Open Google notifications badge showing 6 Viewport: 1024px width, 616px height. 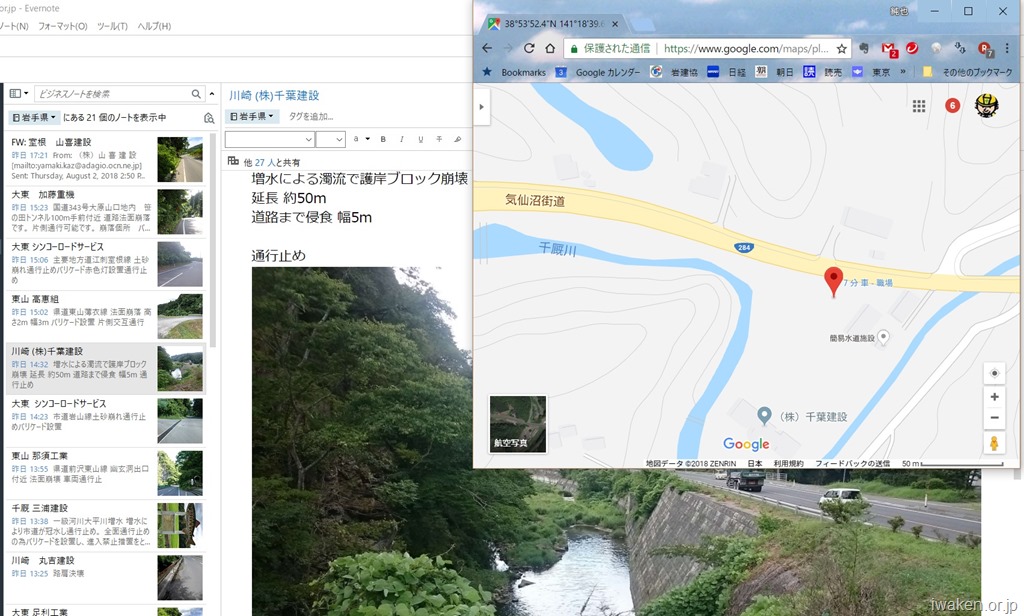(952, 105)
